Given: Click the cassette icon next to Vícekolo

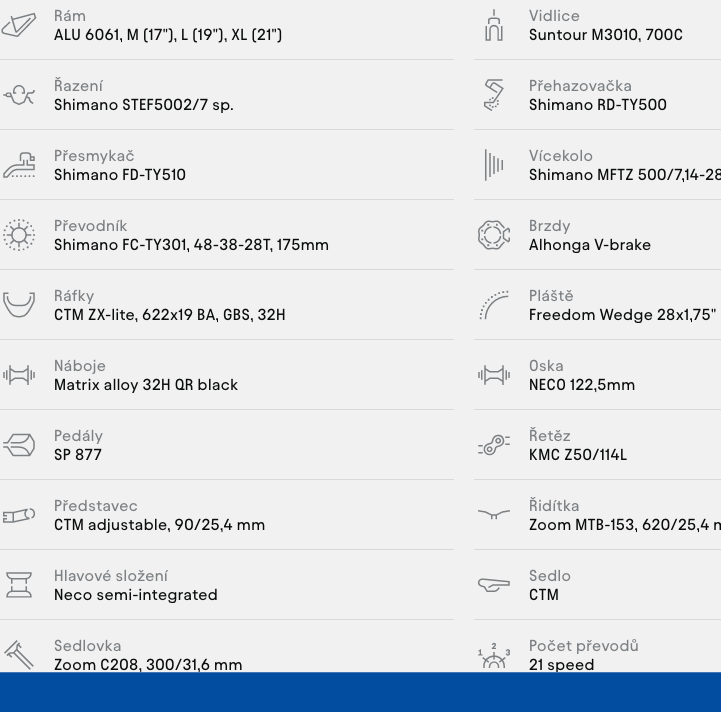Looking at the screenshot, I should 494,165.
